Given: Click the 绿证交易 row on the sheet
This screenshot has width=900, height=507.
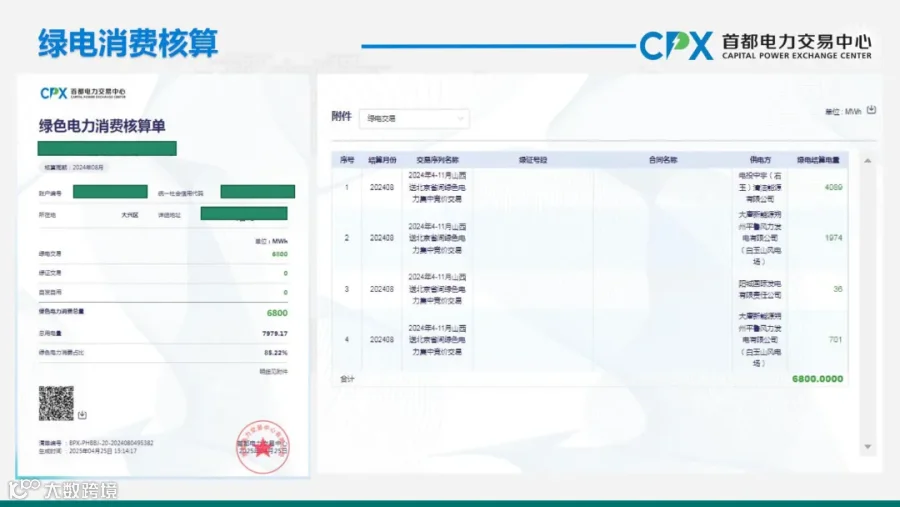Looking at the screenshot, I should 163,273.
